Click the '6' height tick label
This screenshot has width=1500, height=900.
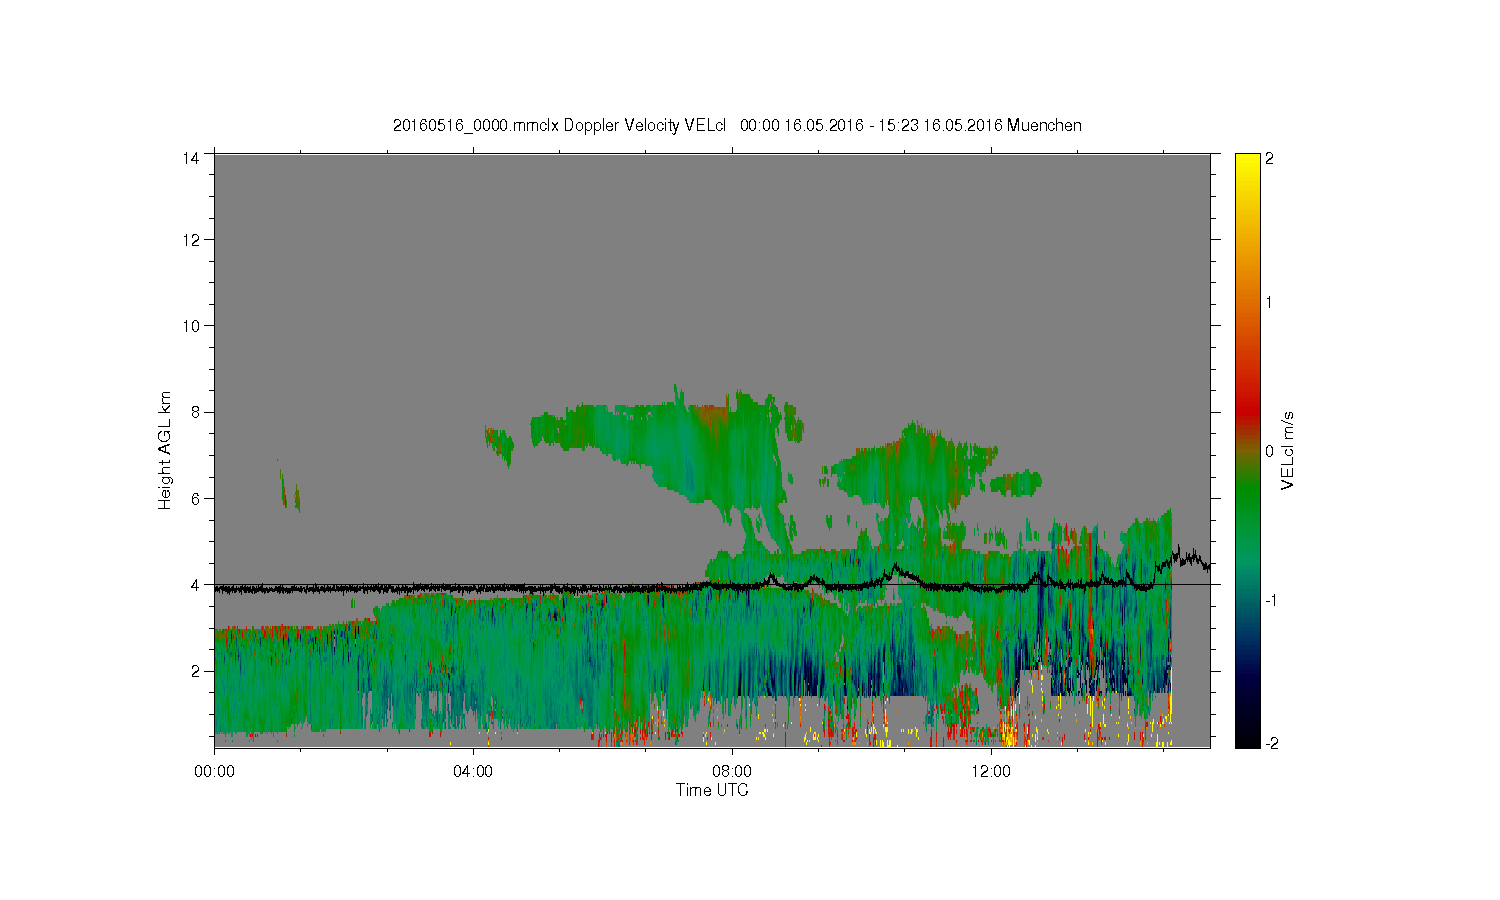tap(195, 498)
